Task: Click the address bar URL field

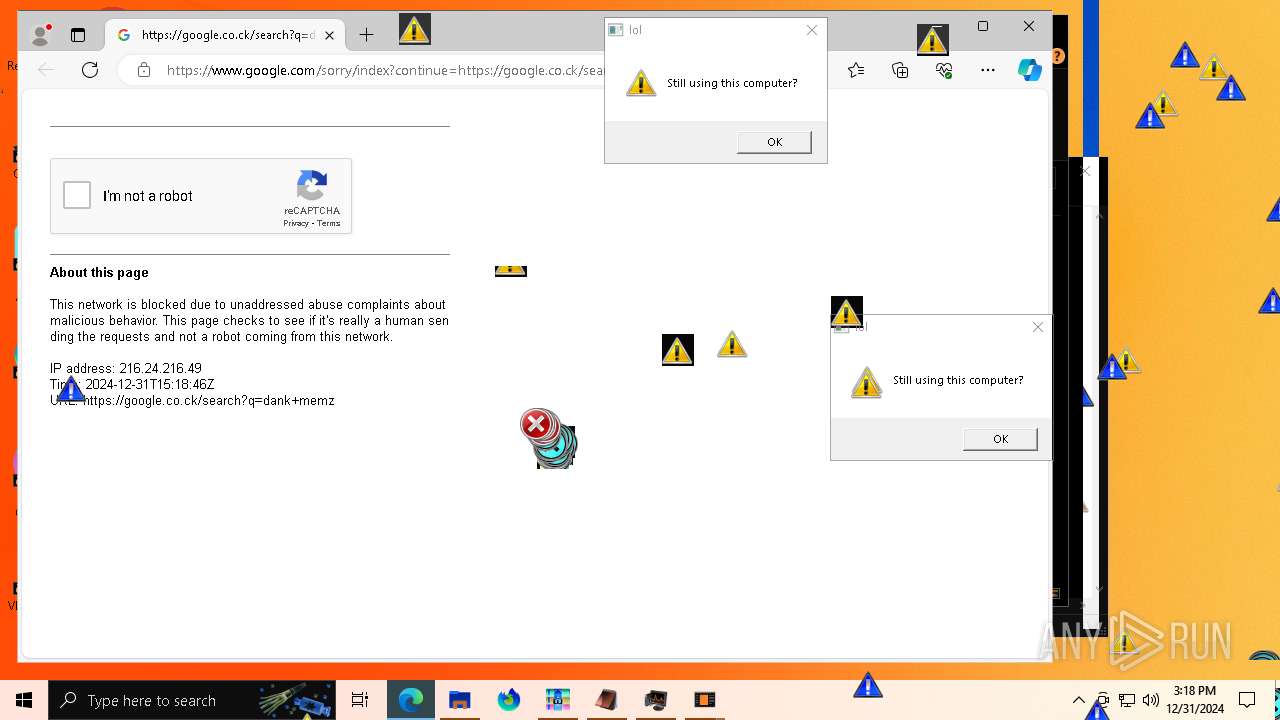Action: point(386,70)
